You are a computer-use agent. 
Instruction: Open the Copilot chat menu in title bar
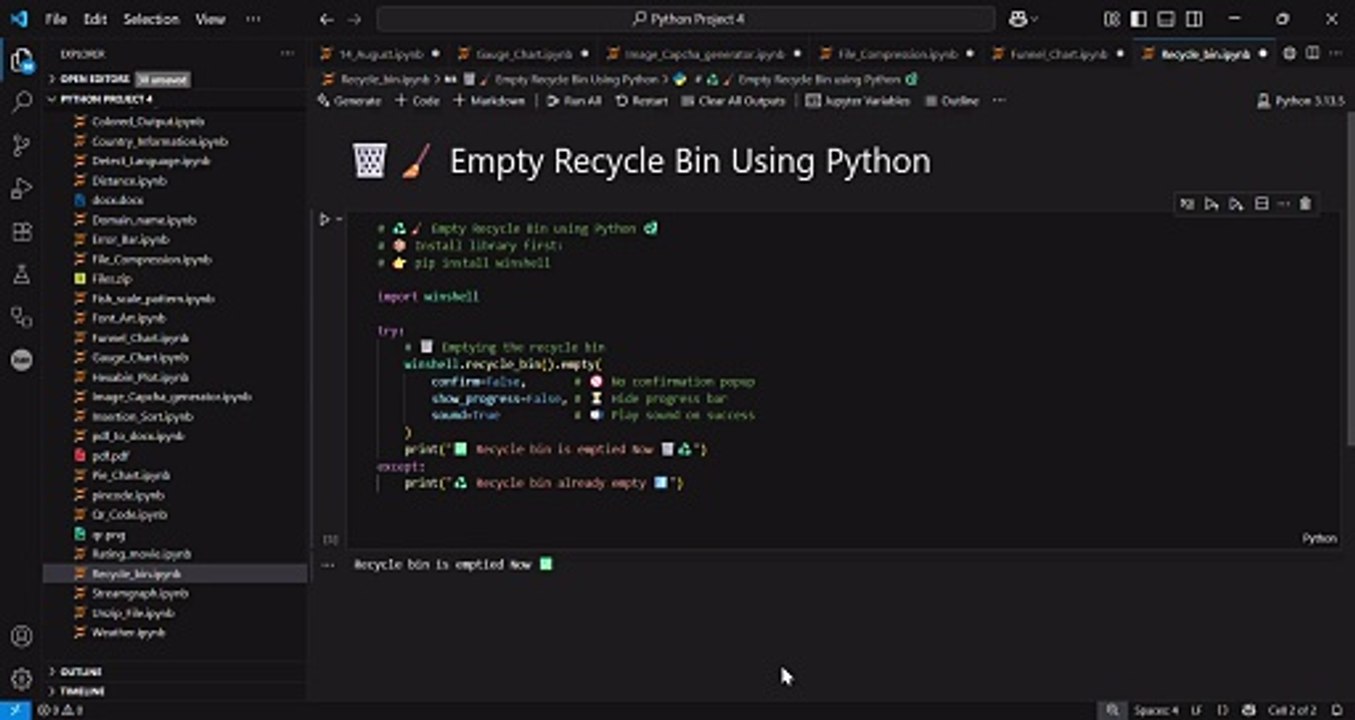1024,19
